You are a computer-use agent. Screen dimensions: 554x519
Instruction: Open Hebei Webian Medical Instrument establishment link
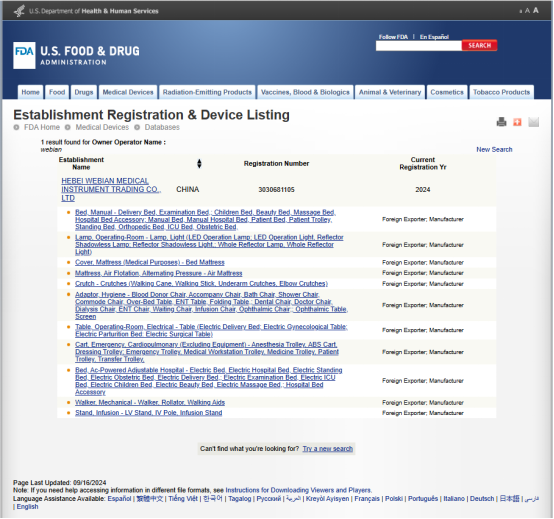[111, 189]
